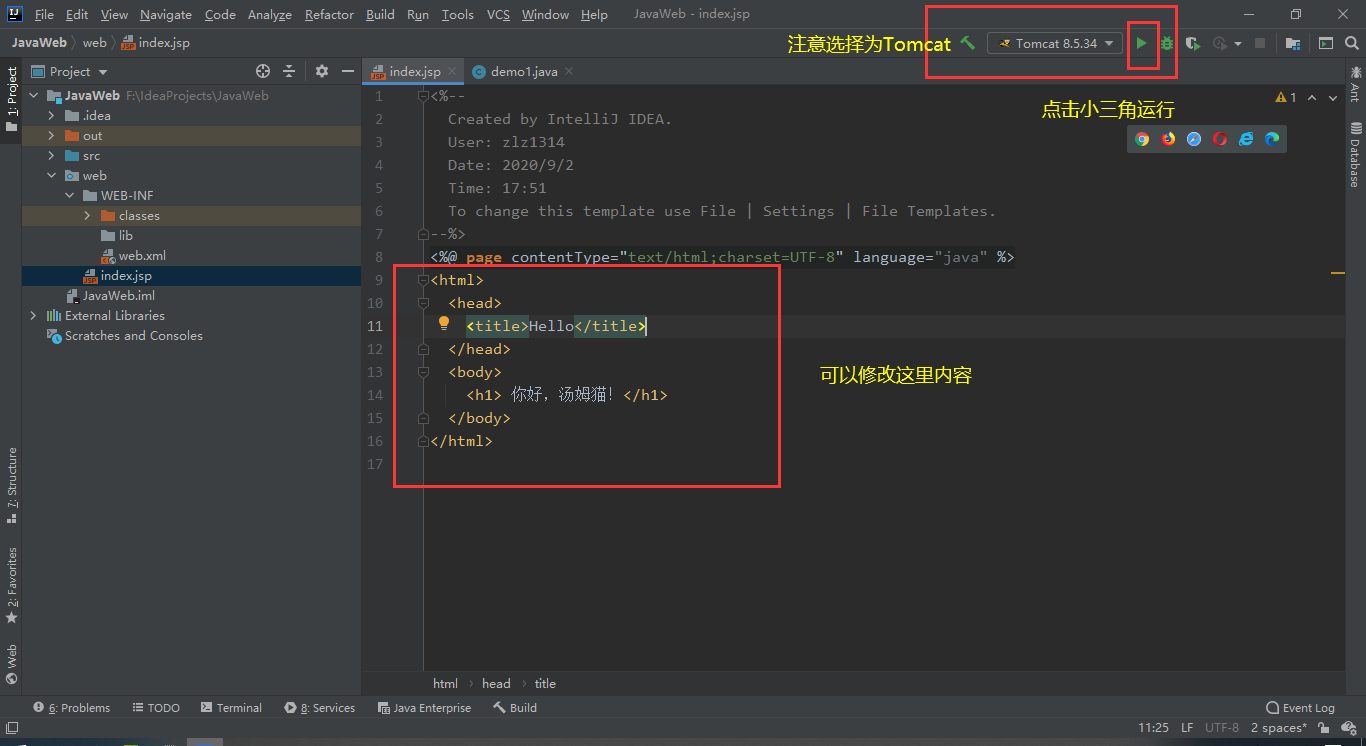
Task: Toggle read-only lock icon in status bar
Action: 1326,728
